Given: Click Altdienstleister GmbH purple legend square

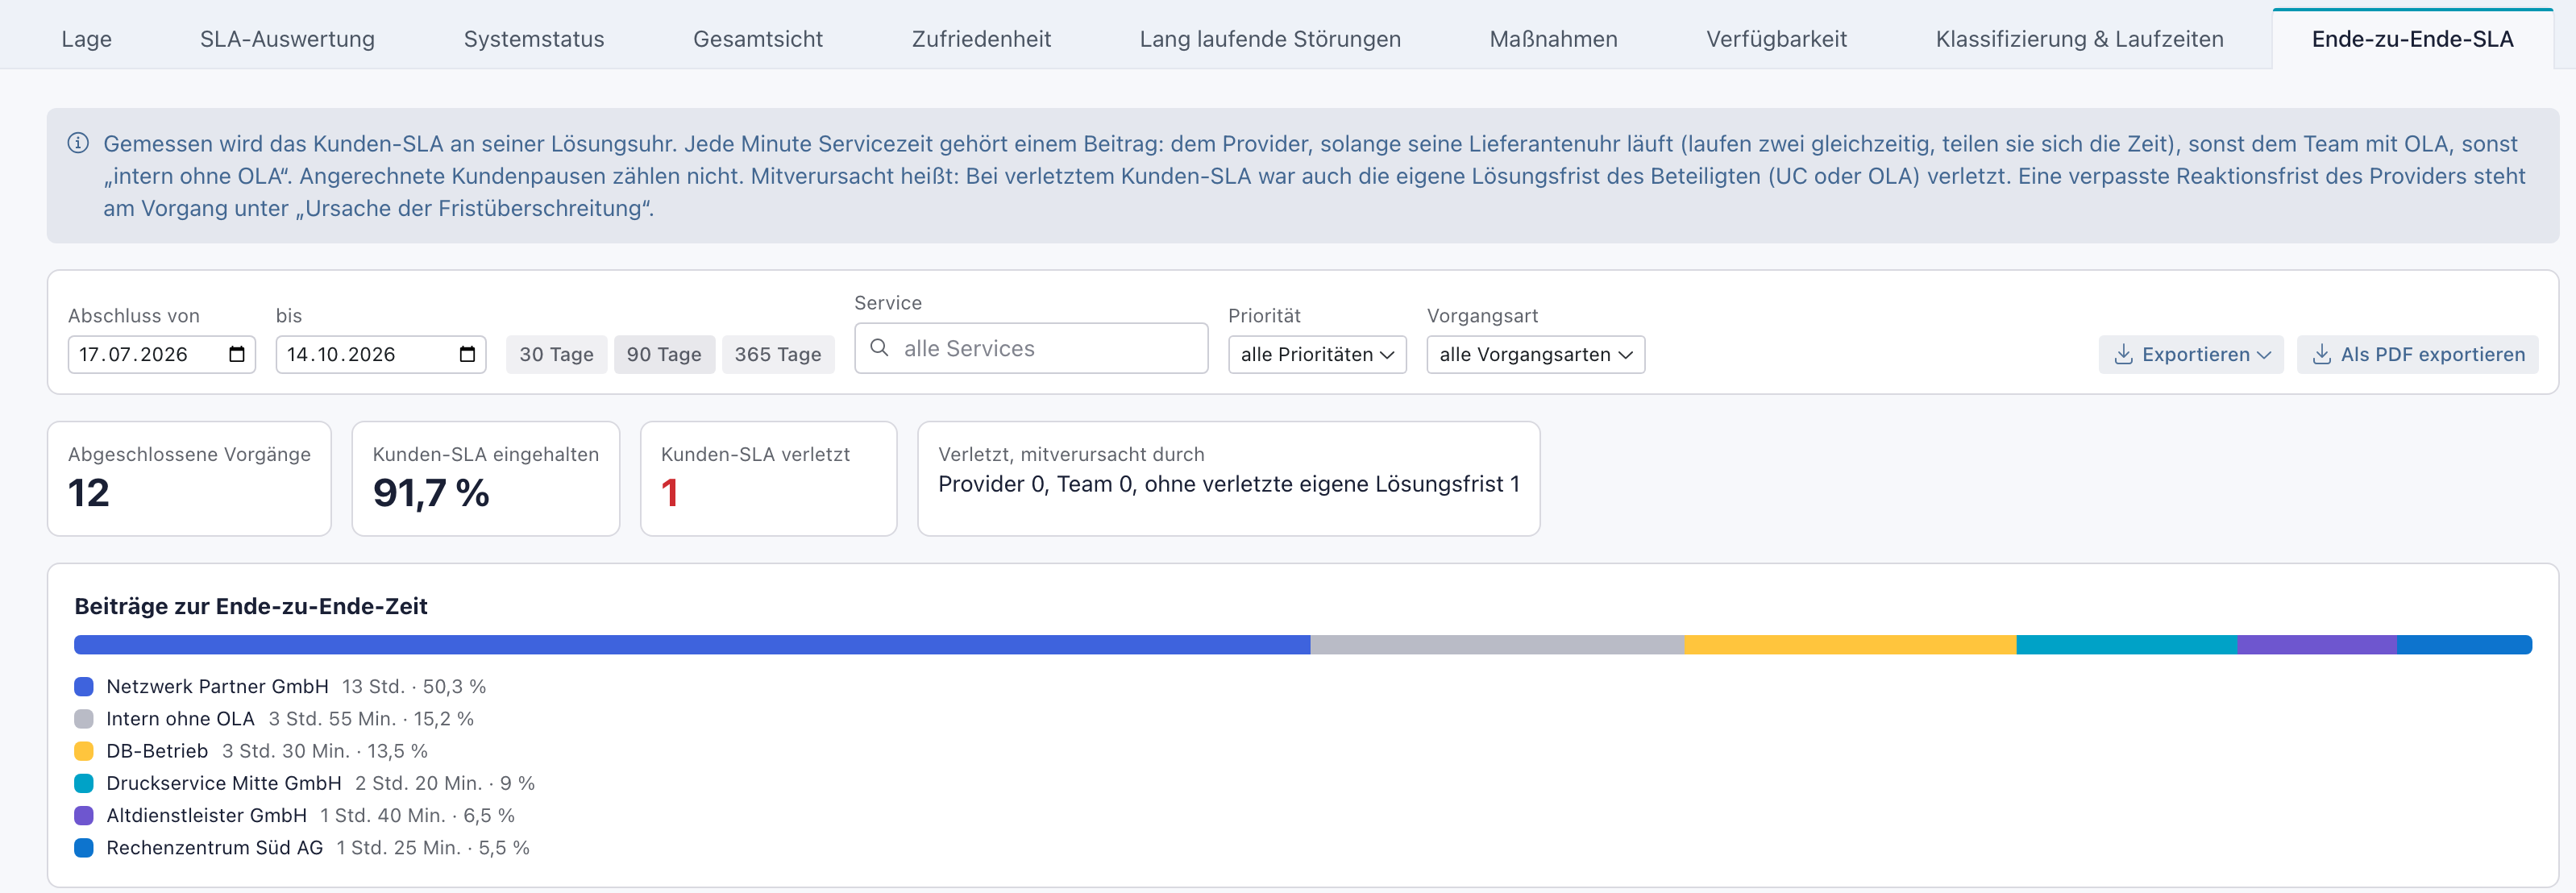Looking at the screenshot, I should coord(84,815).
